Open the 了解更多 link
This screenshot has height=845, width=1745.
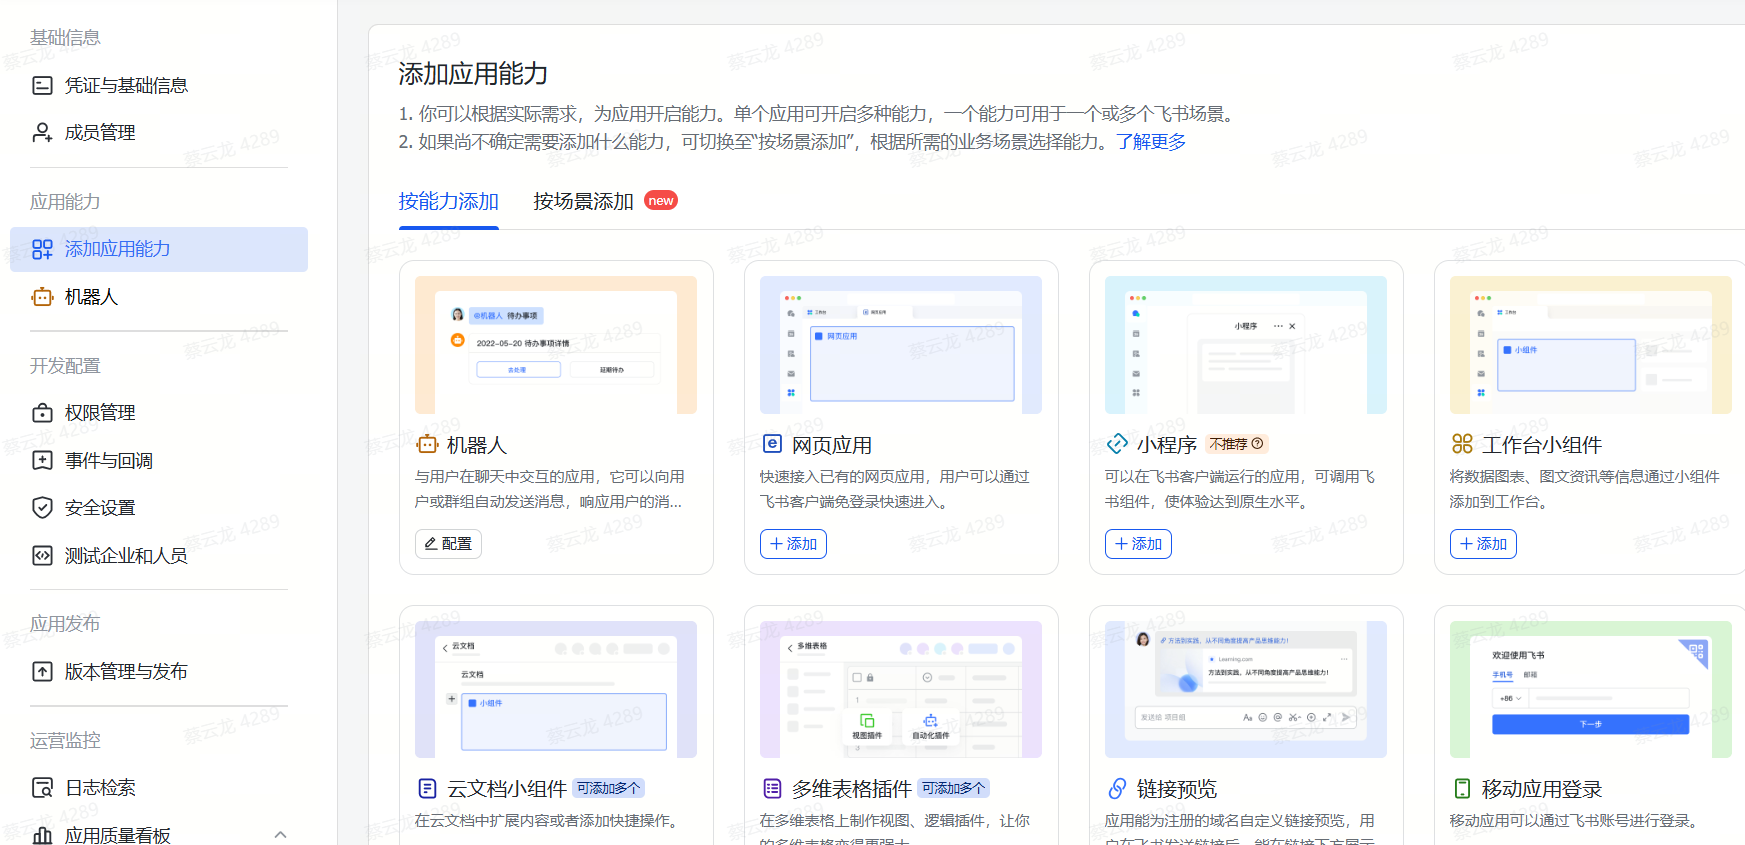[x=1150, y=142]
